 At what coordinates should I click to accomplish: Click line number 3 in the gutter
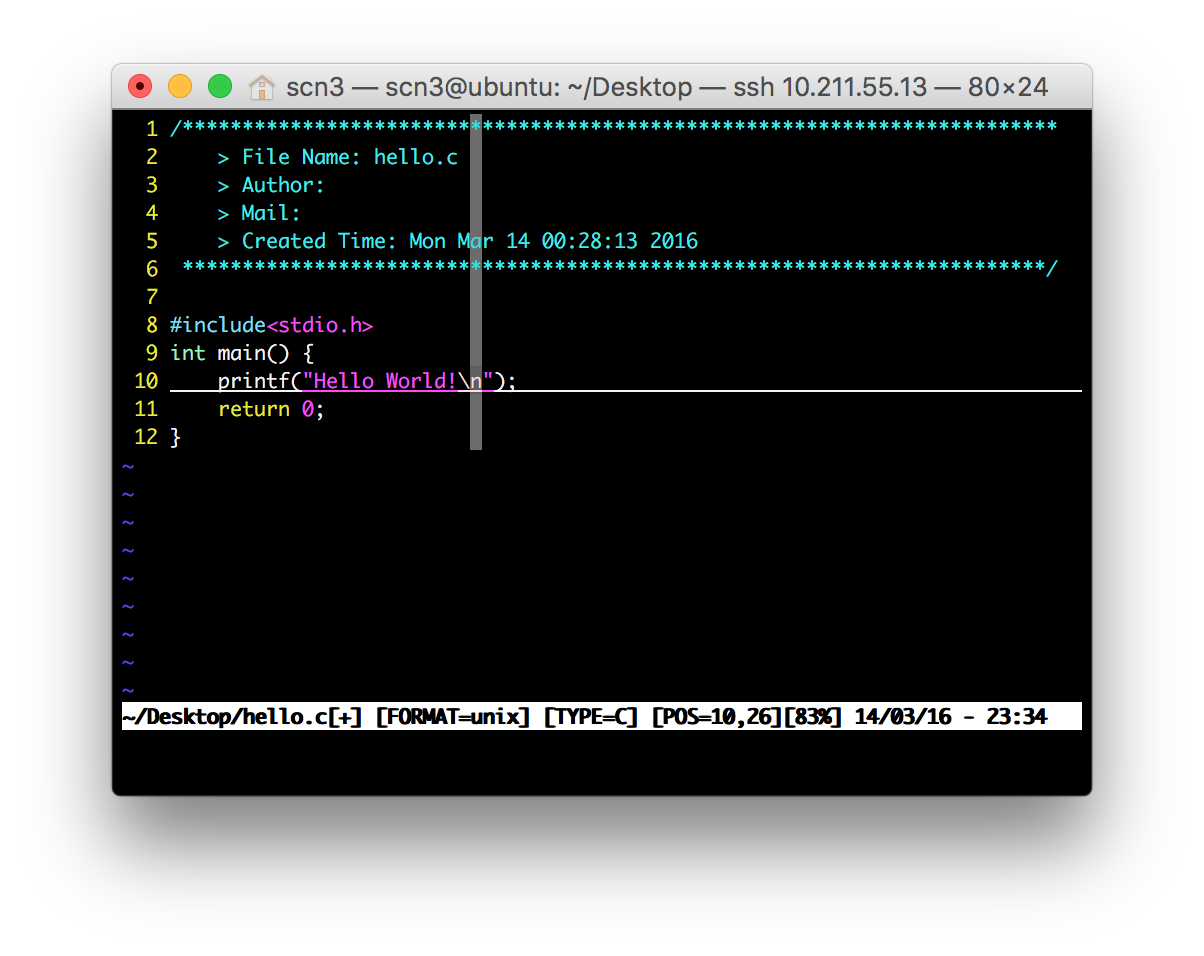pyautogui.click(x=152, y=185)
